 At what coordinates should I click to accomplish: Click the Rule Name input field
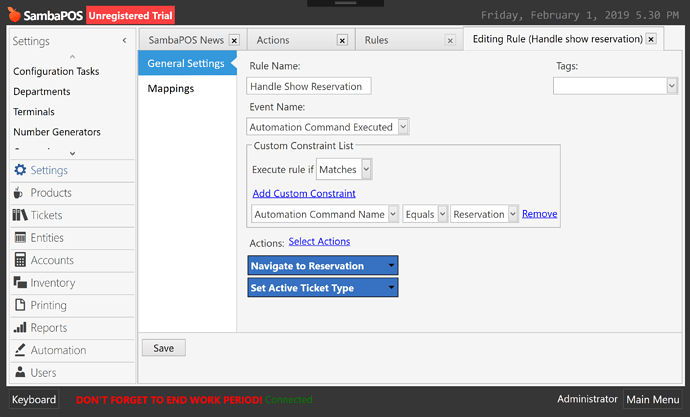(309, 86)
